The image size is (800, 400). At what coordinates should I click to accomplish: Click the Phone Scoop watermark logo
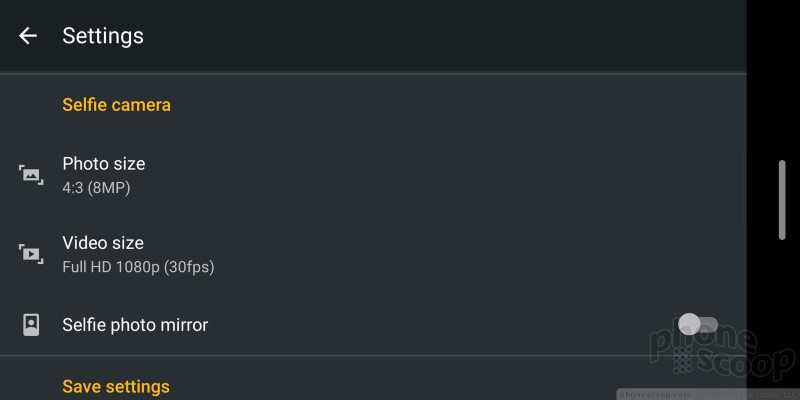coord(722,351)
